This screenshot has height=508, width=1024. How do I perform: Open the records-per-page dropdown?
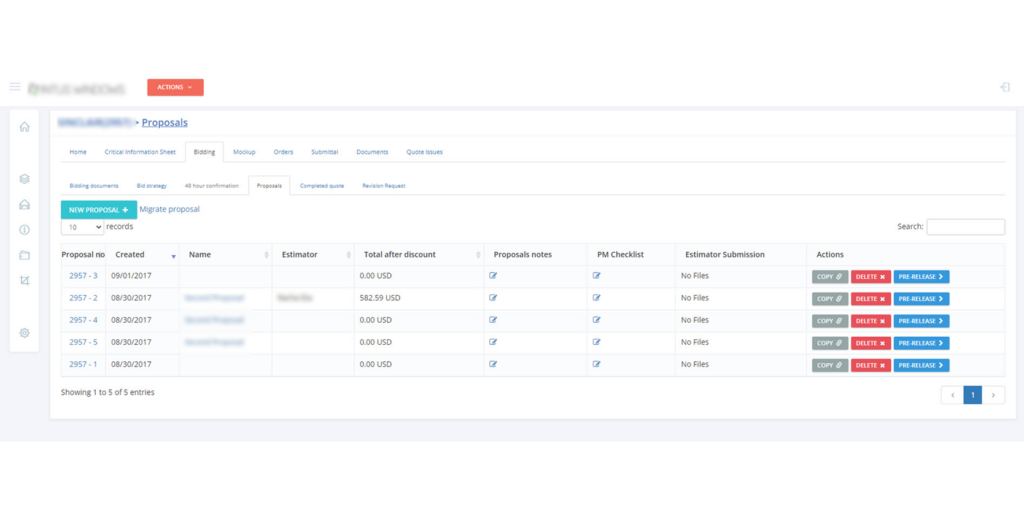tap(82, 227)
